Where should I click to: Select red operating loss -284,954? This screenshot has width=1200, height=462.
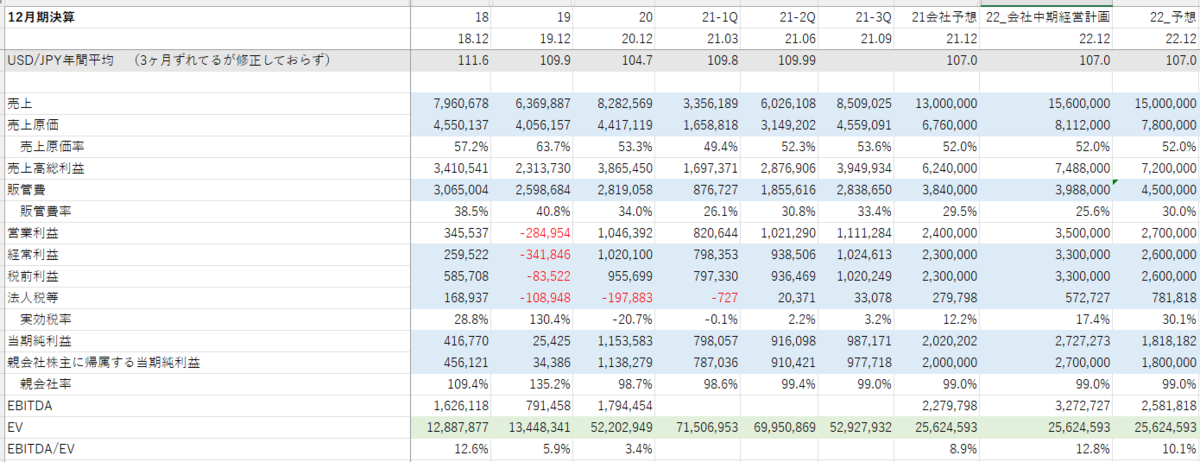coord(545,232)
